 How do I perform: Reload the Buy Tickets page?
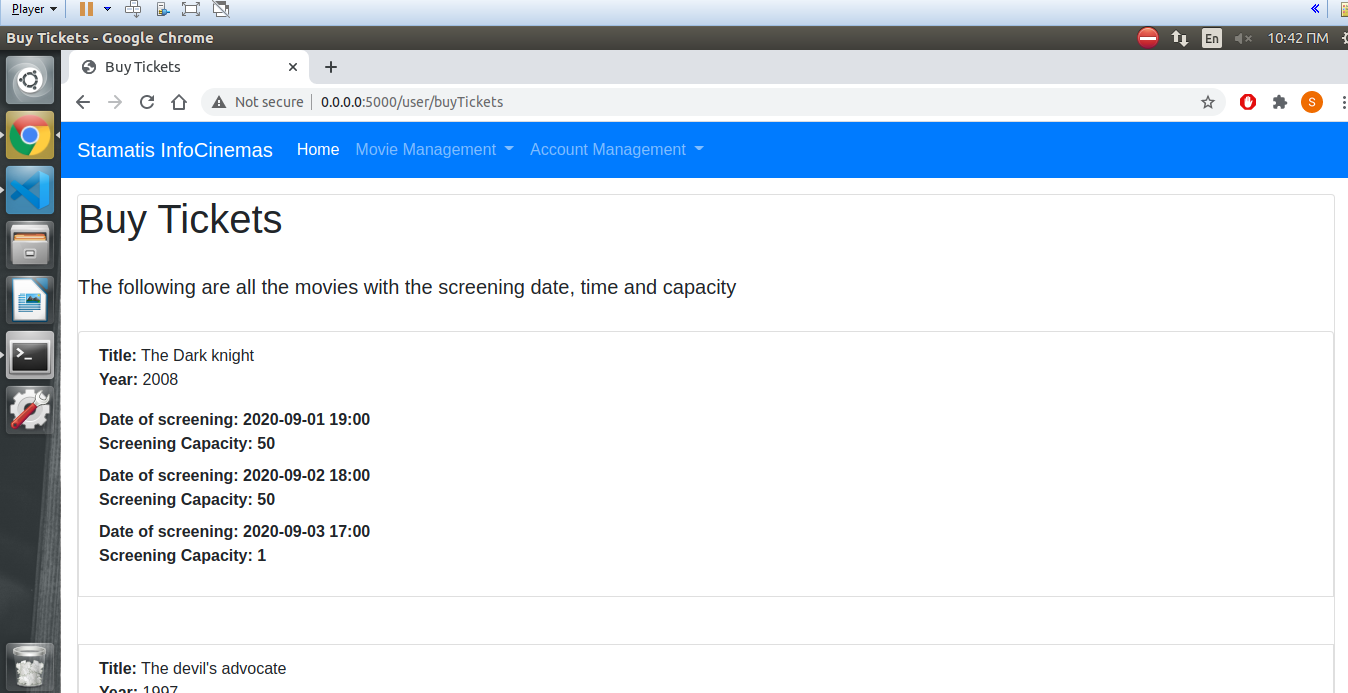pos(147,102)
